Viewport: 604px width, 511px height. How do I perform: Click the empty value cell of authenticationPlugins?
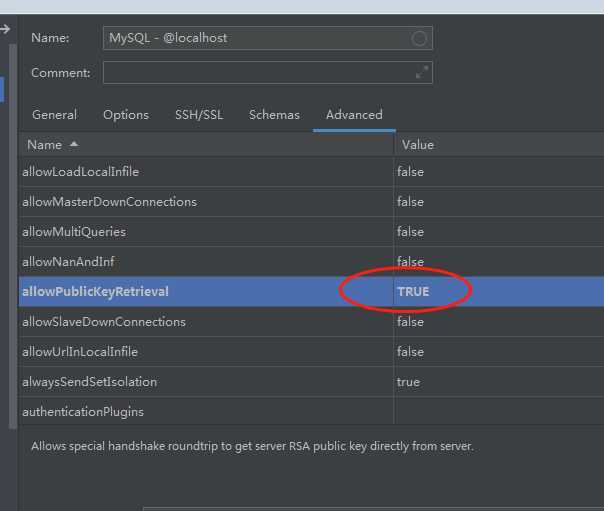(x=499, y=411)
